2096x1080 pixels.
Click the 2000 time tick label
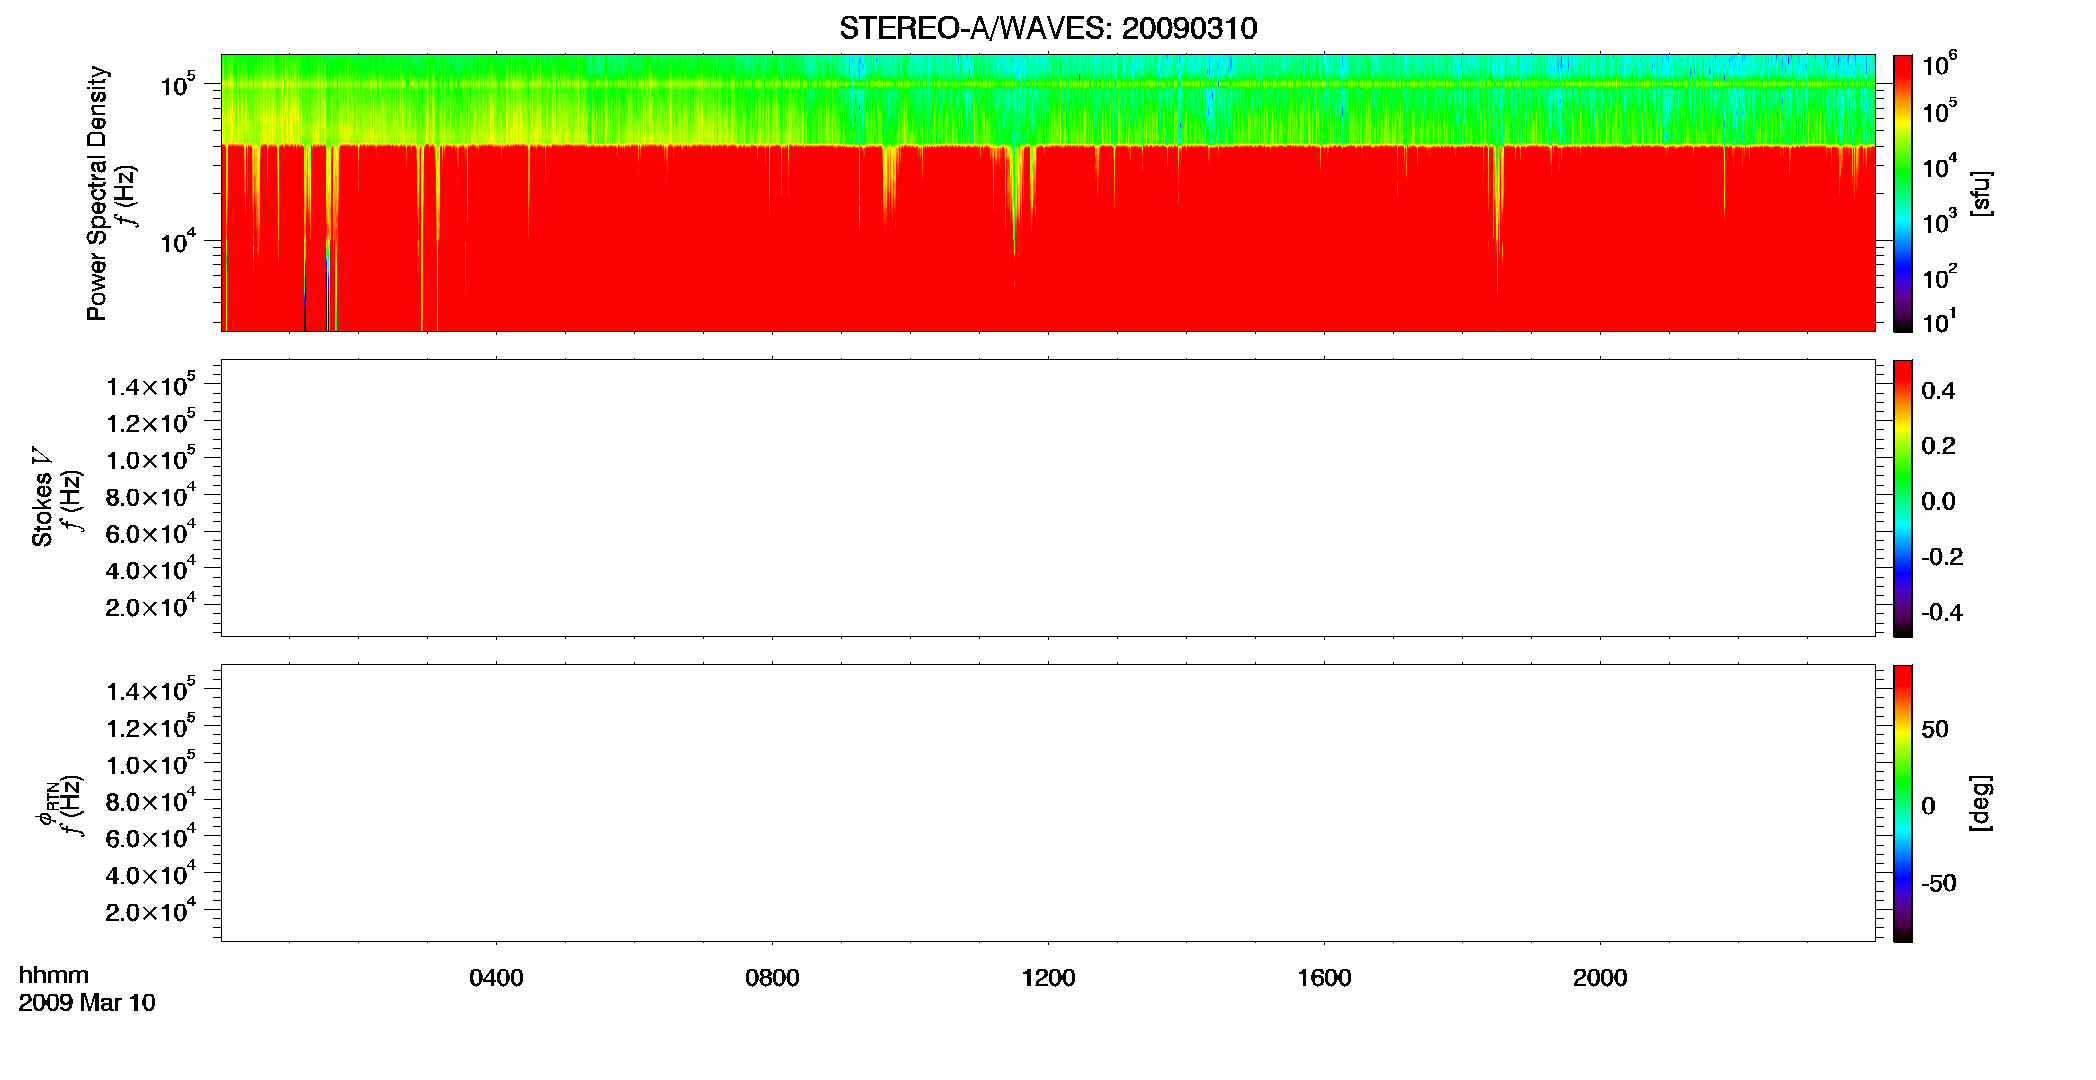pos(1600,978)
